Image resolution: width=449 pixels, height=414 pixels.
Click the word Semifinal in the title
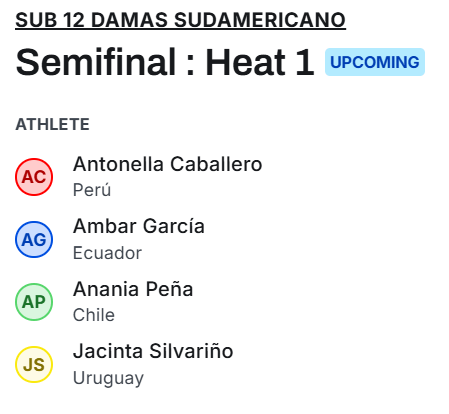coord(96,62)
